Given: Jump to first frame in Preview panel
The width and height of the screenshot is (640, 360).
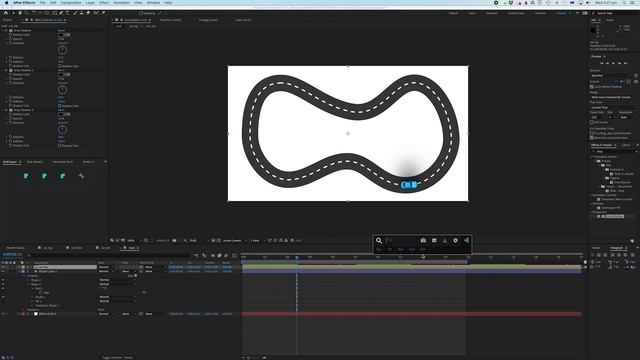Looking at the screenshot, I should pos(601,63).
